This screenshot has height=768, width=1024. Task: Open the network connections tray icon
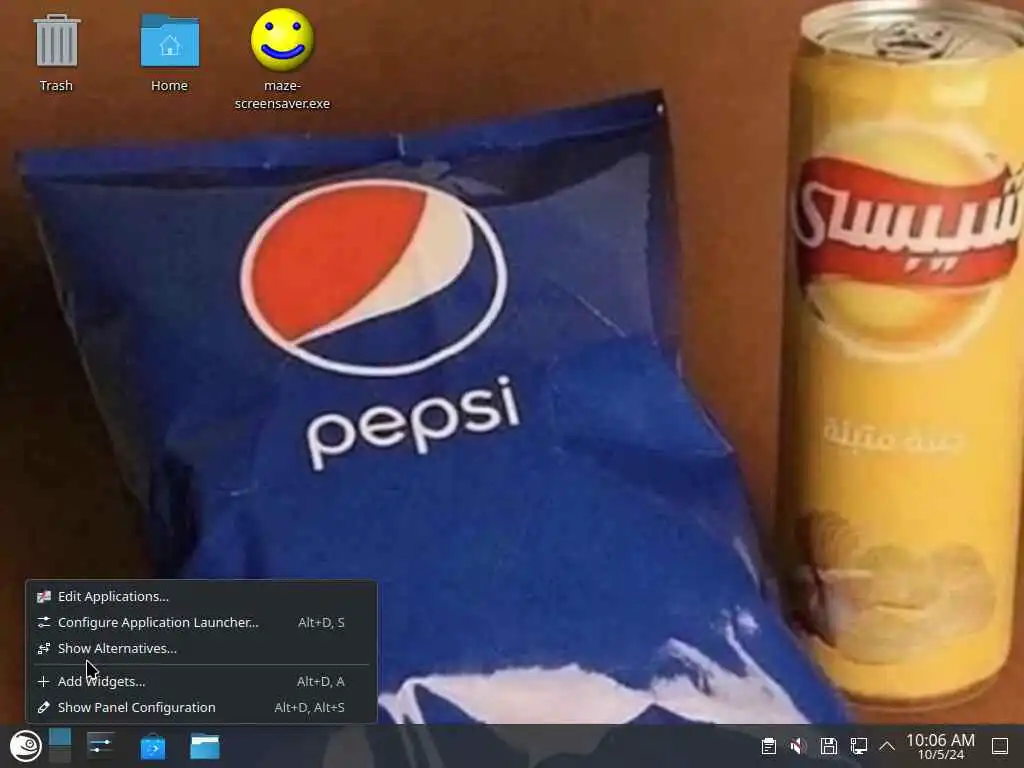point(858,746)
